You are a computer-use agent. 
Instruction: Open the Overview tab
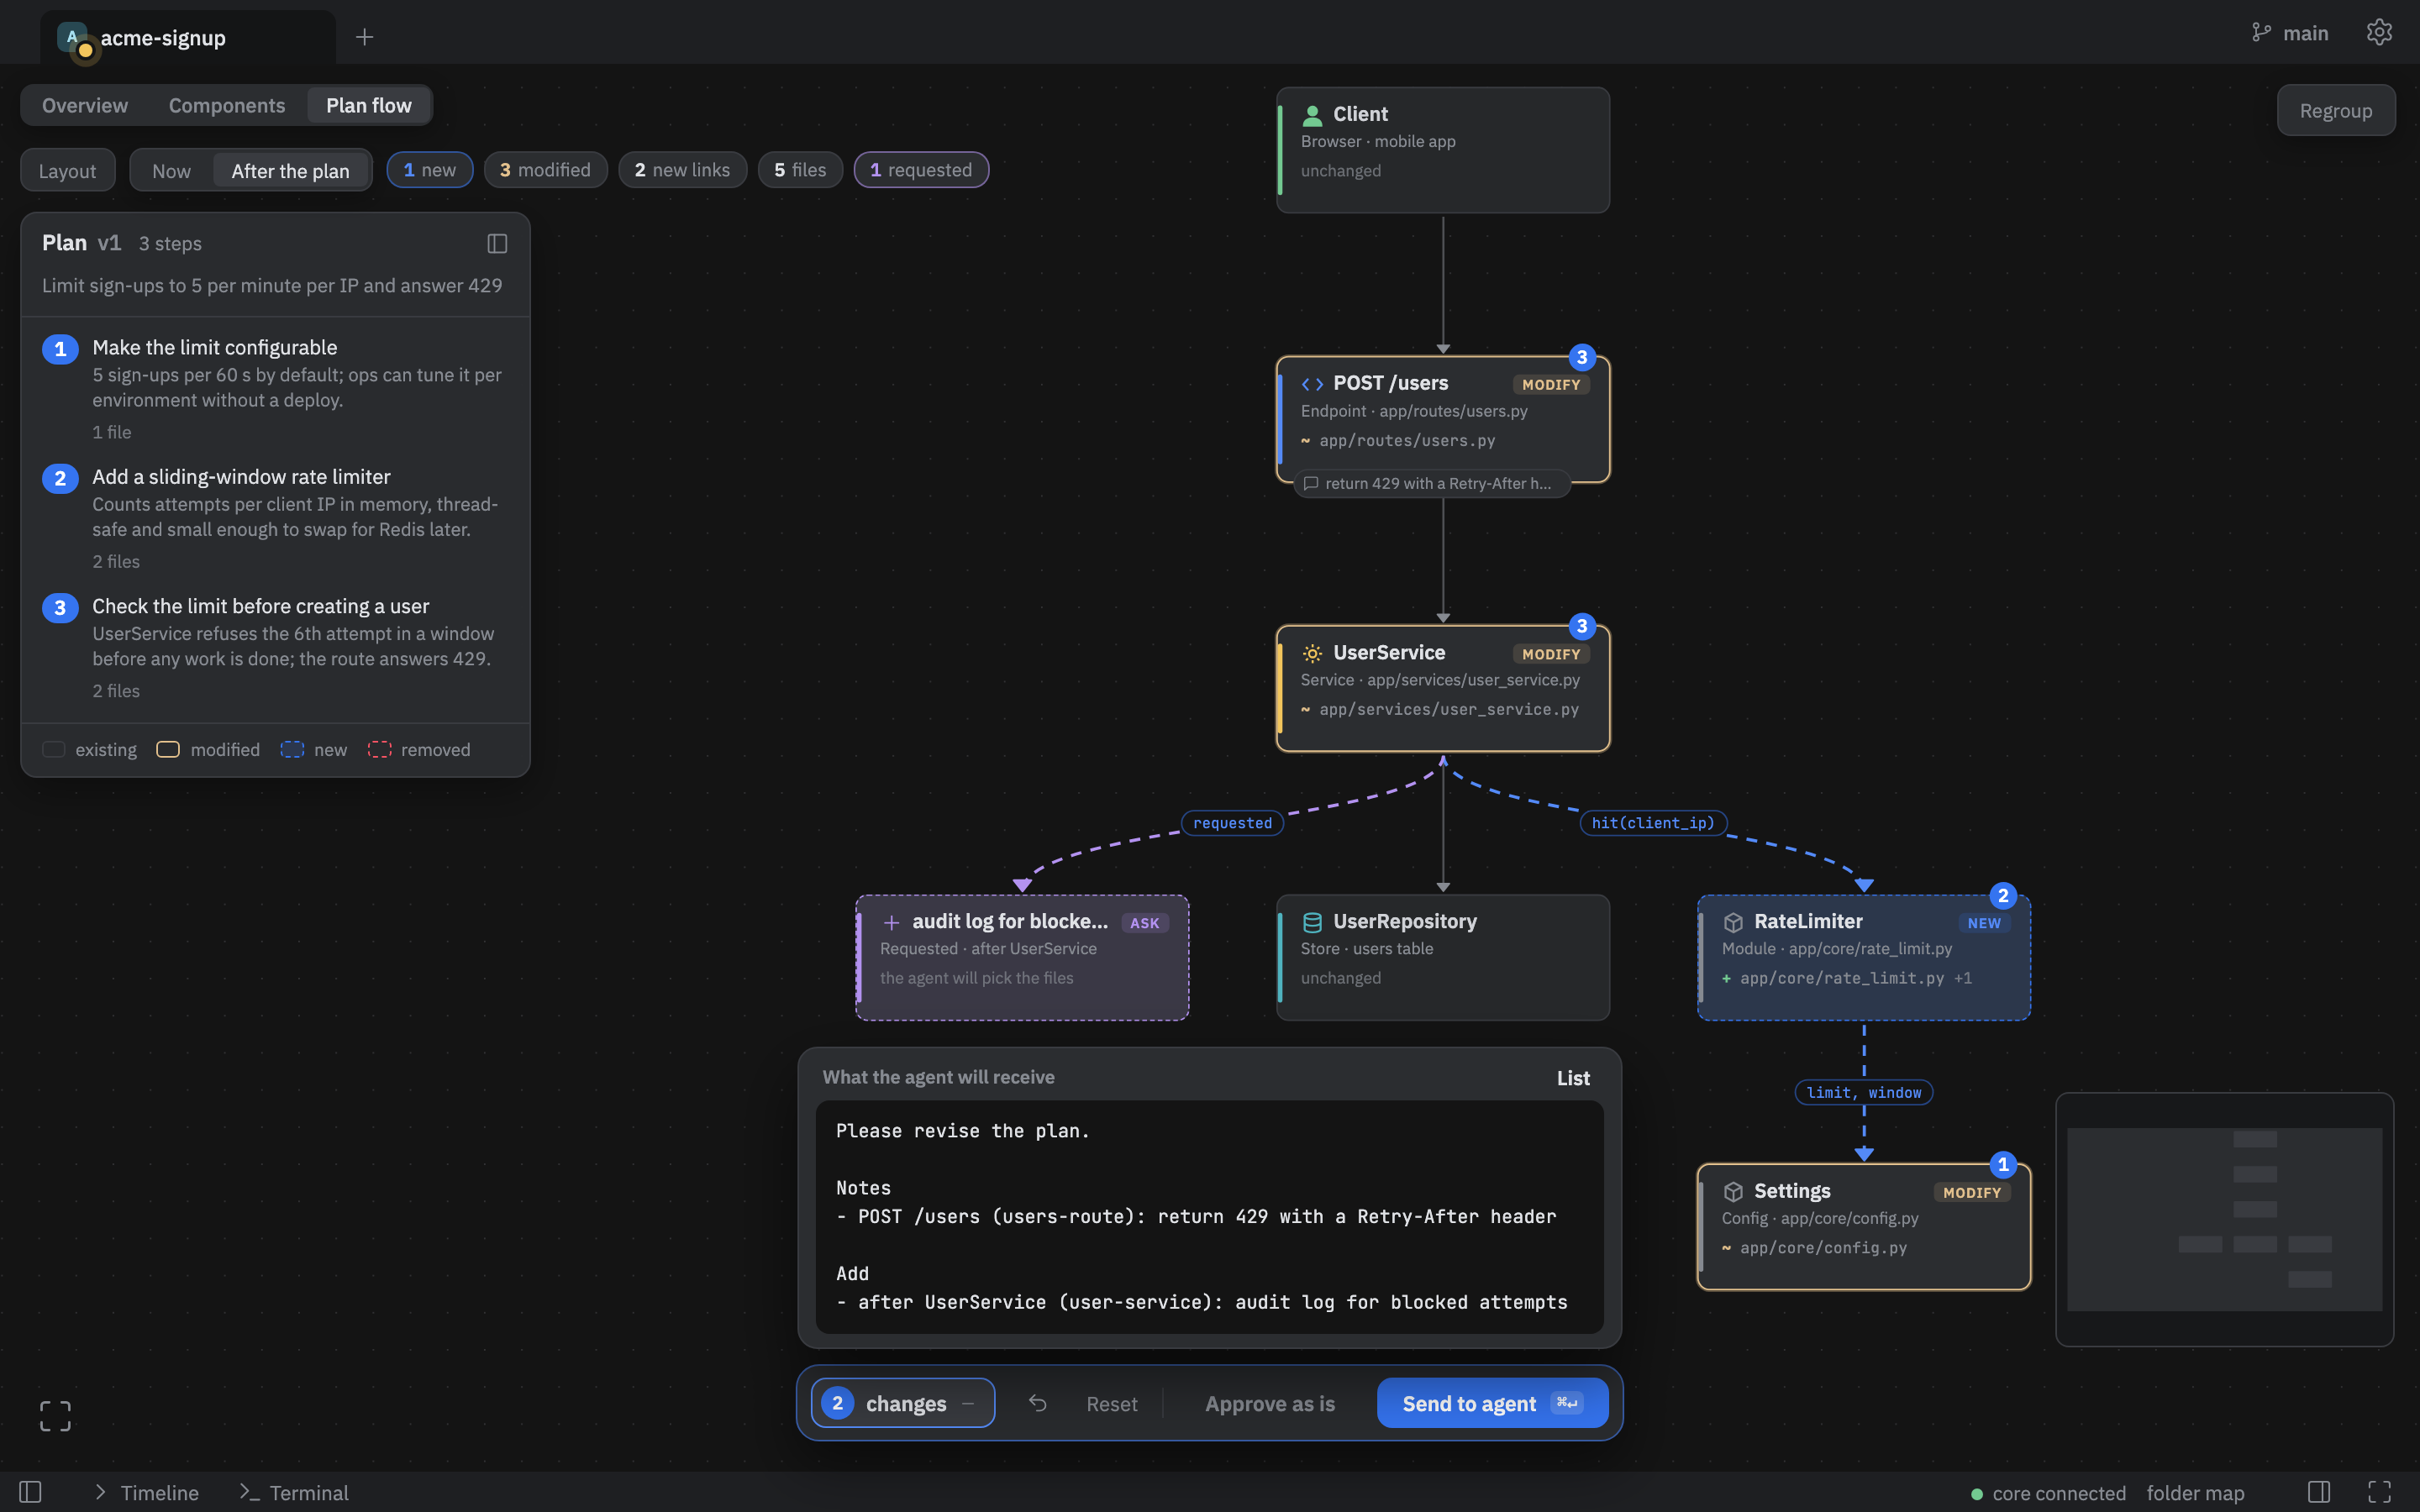coord(85,105)
